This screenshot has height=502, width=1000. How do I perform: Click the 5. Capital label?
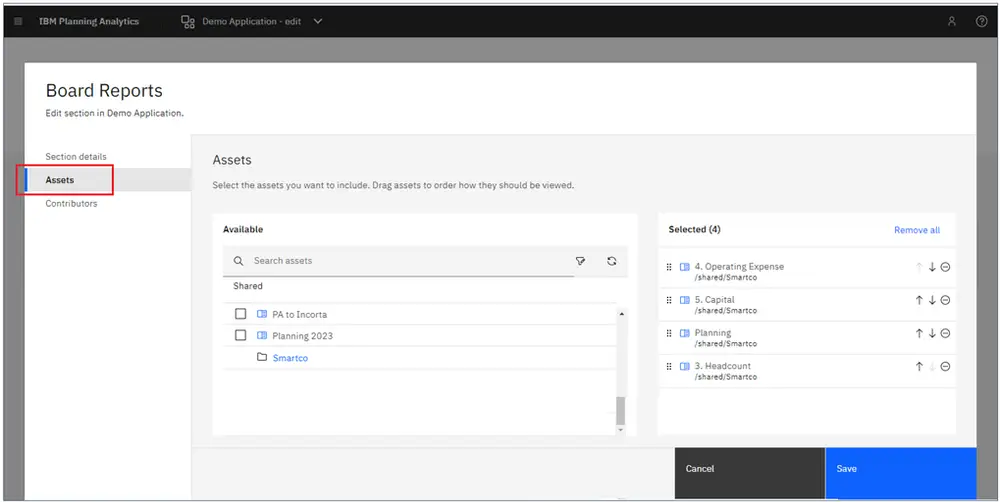[714, 300]
